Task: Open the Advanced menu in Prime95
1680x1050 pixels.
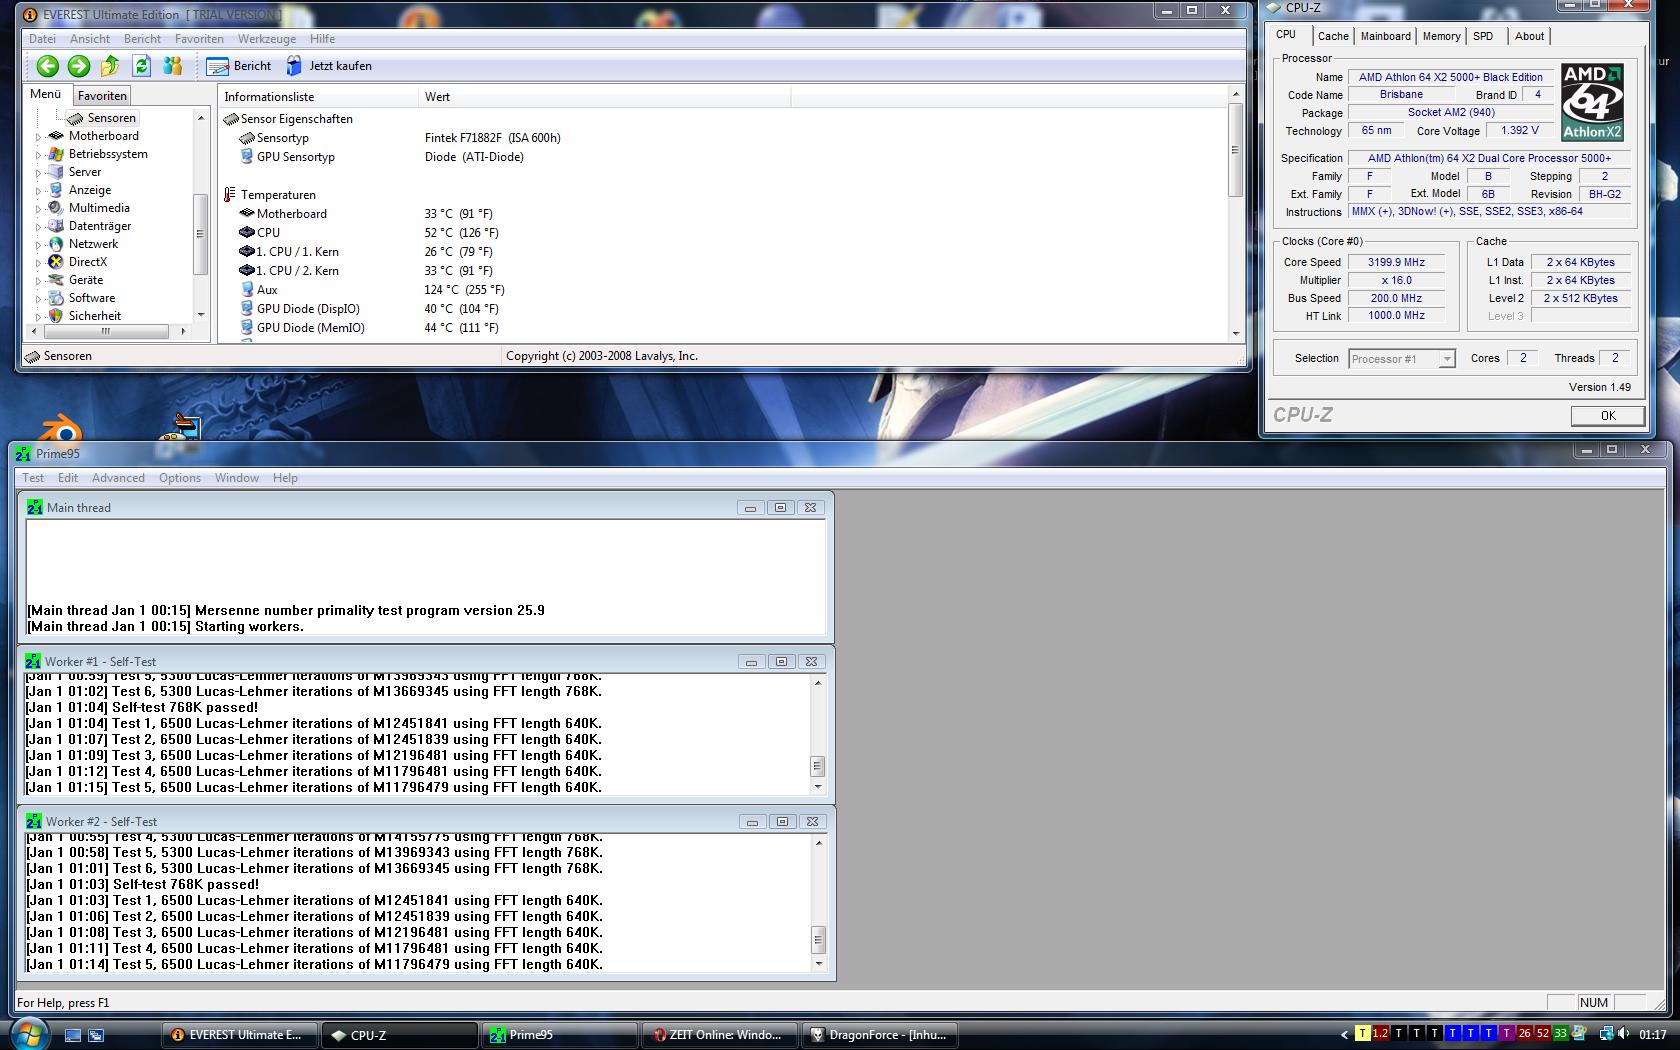Action: point(118,478)
